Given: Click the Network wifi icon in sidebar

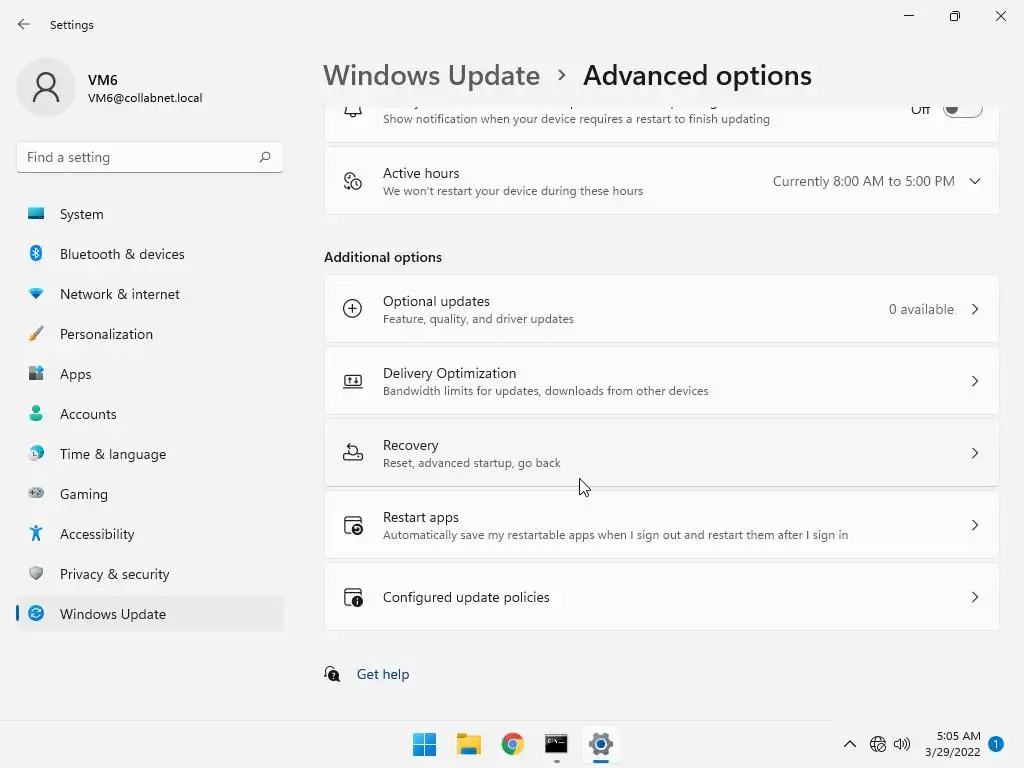Looking at the screenshot, I should tap(36, 294).
